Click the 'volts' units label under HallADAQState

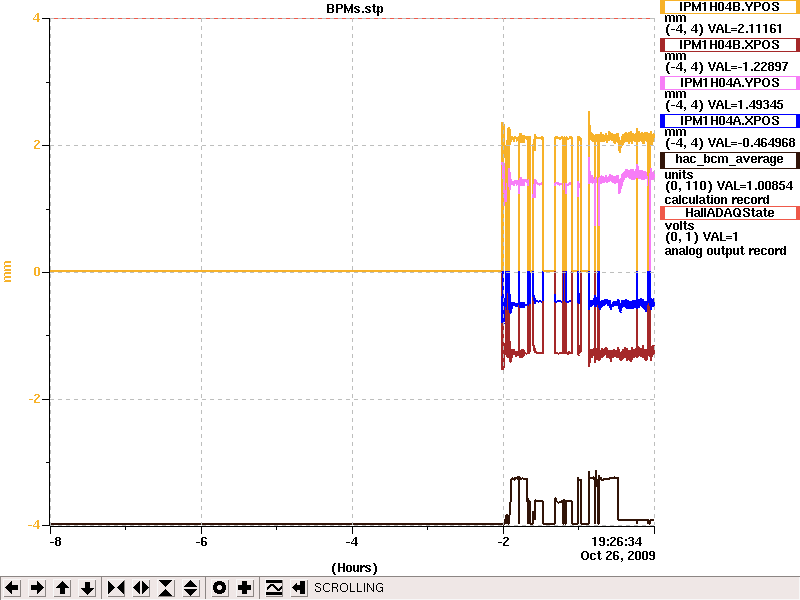(679, 226)
